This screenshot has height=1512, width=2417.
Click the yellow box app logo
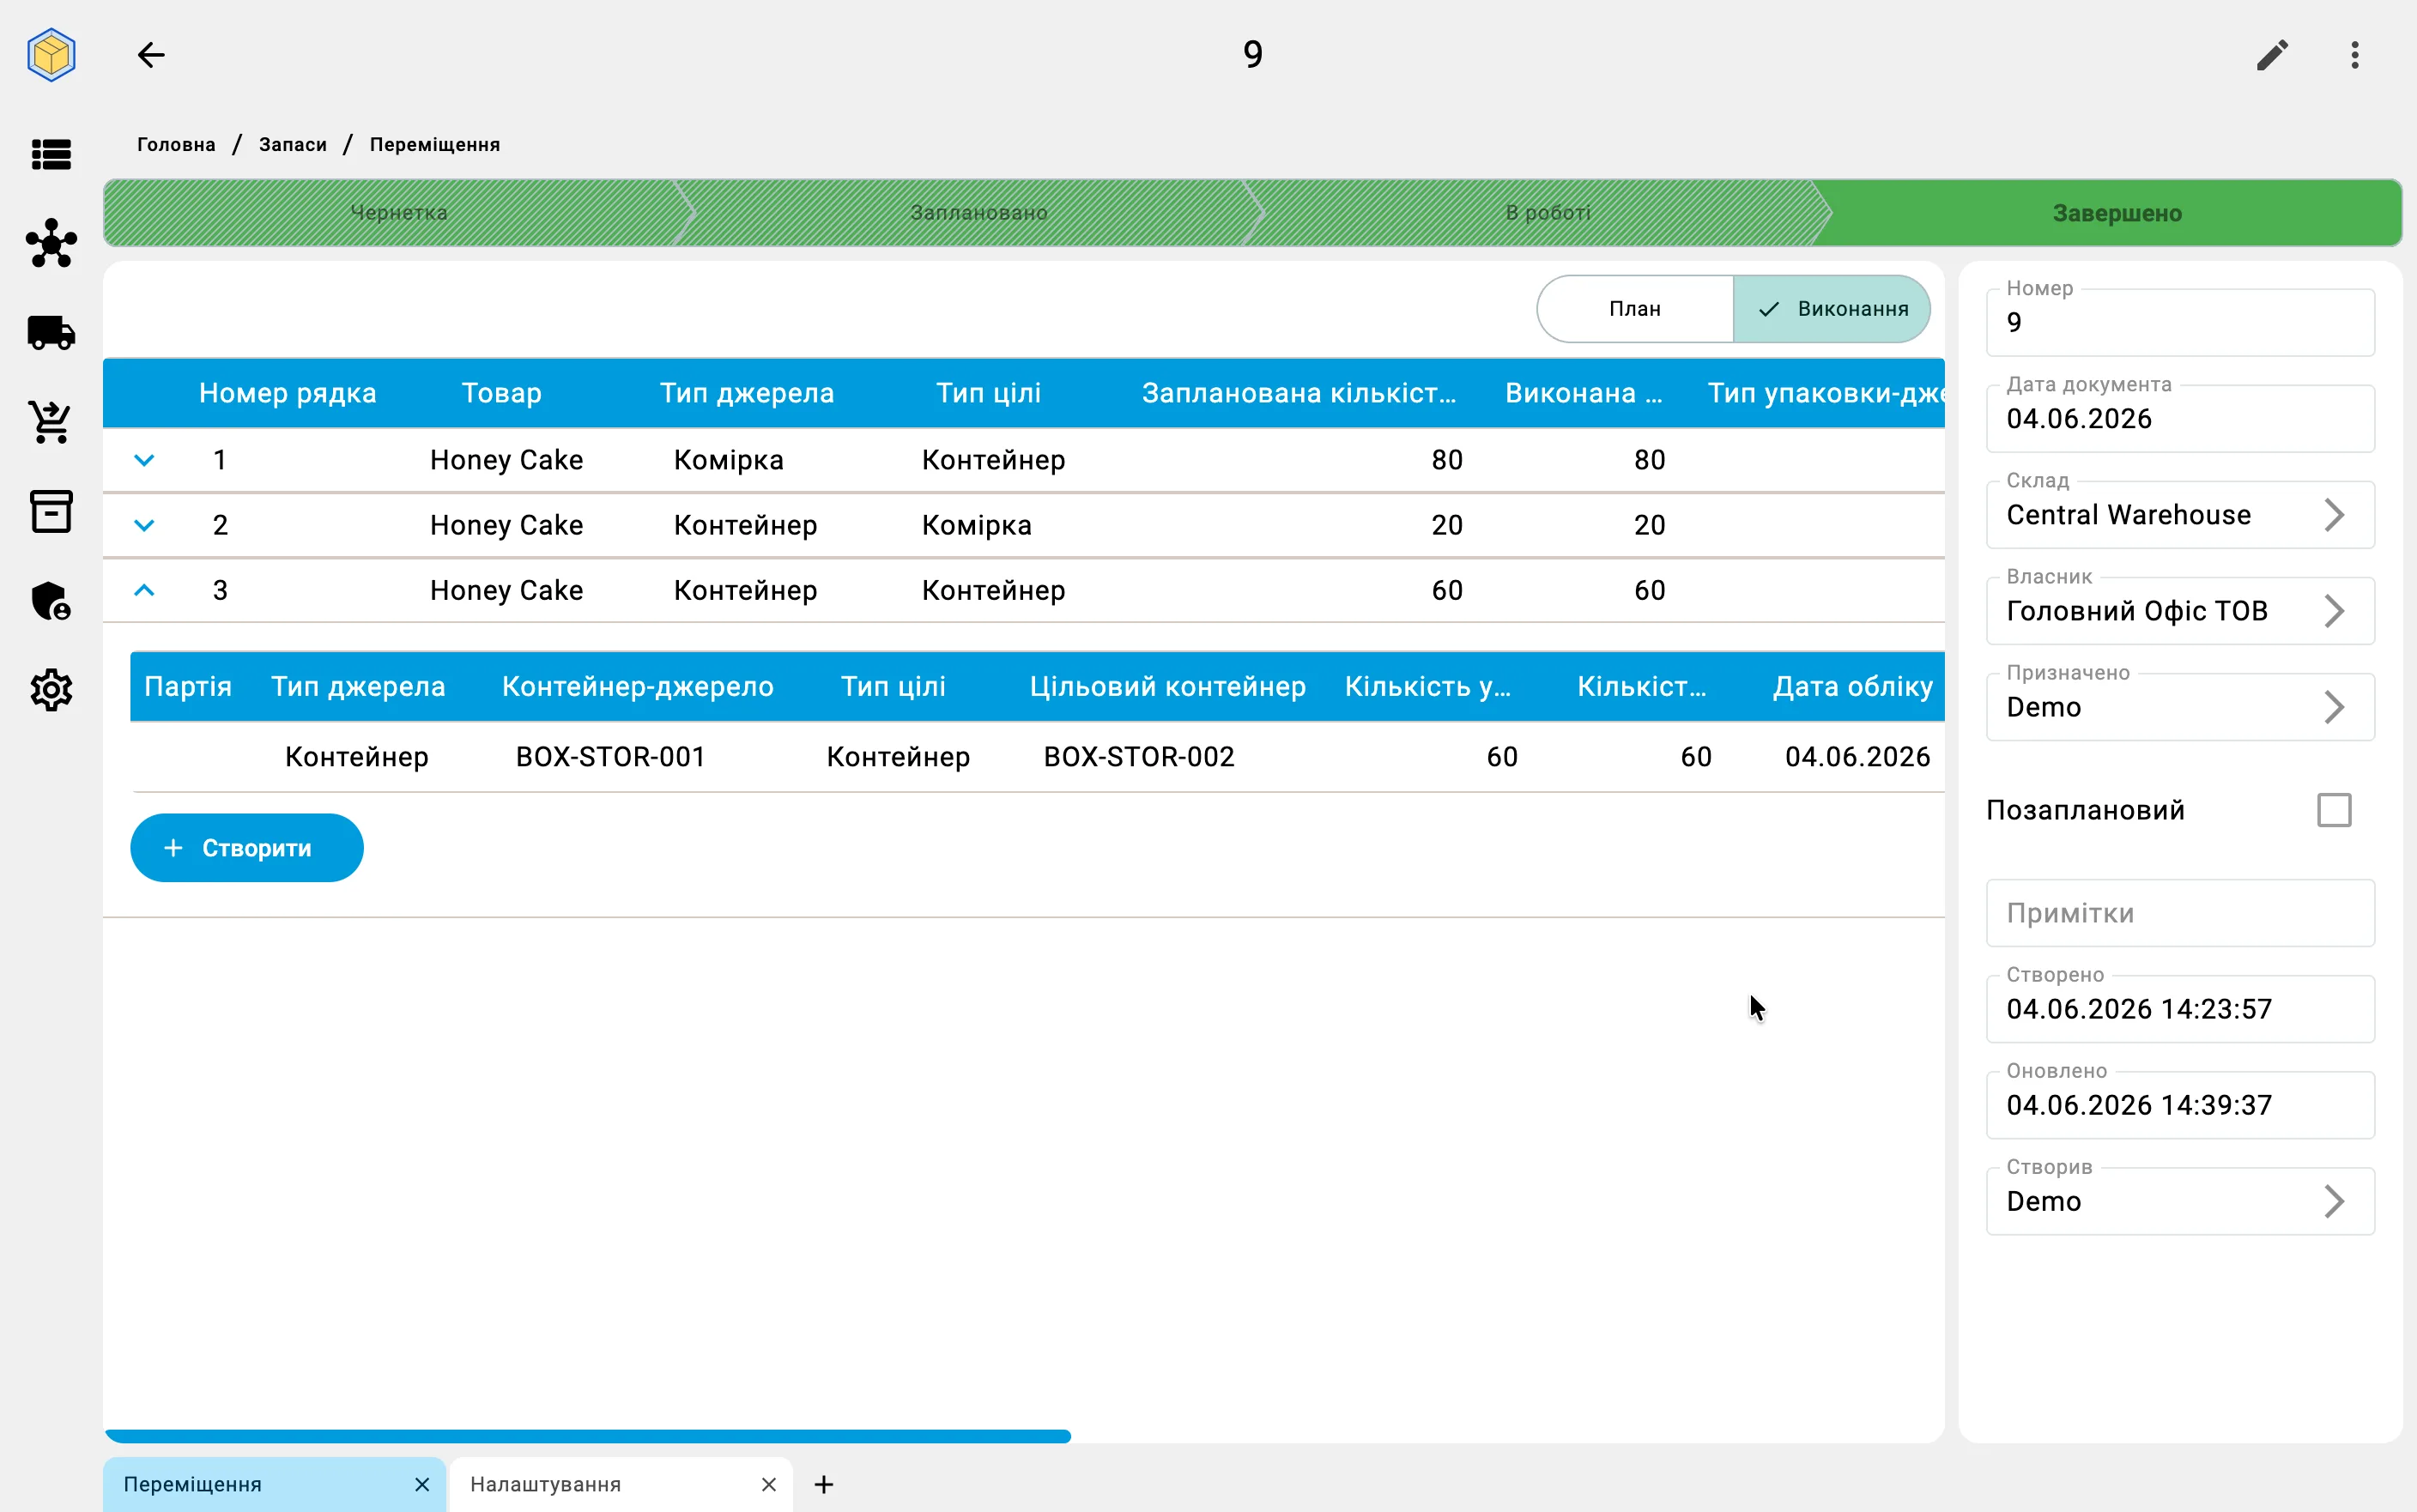[x=51, y=54]
